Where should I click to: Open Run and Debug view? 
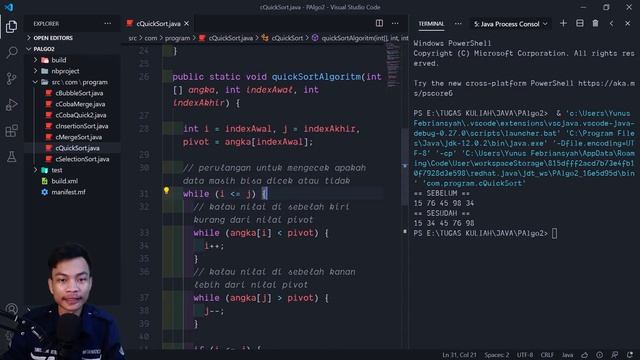click(11, 104)
